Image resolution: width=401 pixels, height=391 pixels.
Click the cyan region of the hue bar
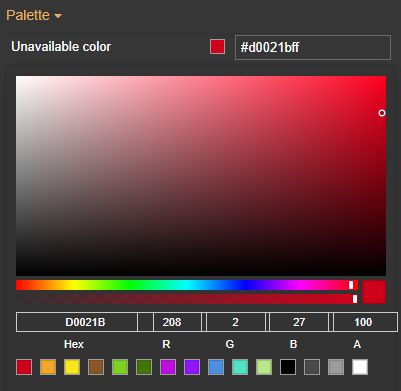[187, 285]
